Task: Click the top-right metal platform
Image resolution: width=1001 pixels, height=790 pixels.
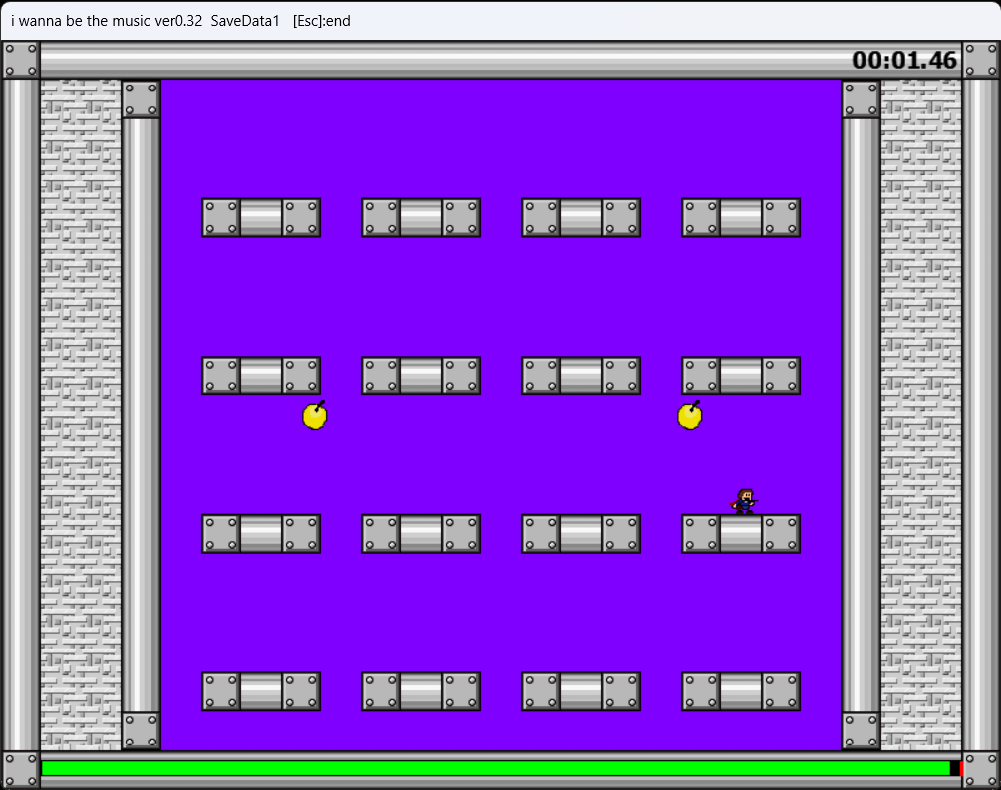Action: 741,217
